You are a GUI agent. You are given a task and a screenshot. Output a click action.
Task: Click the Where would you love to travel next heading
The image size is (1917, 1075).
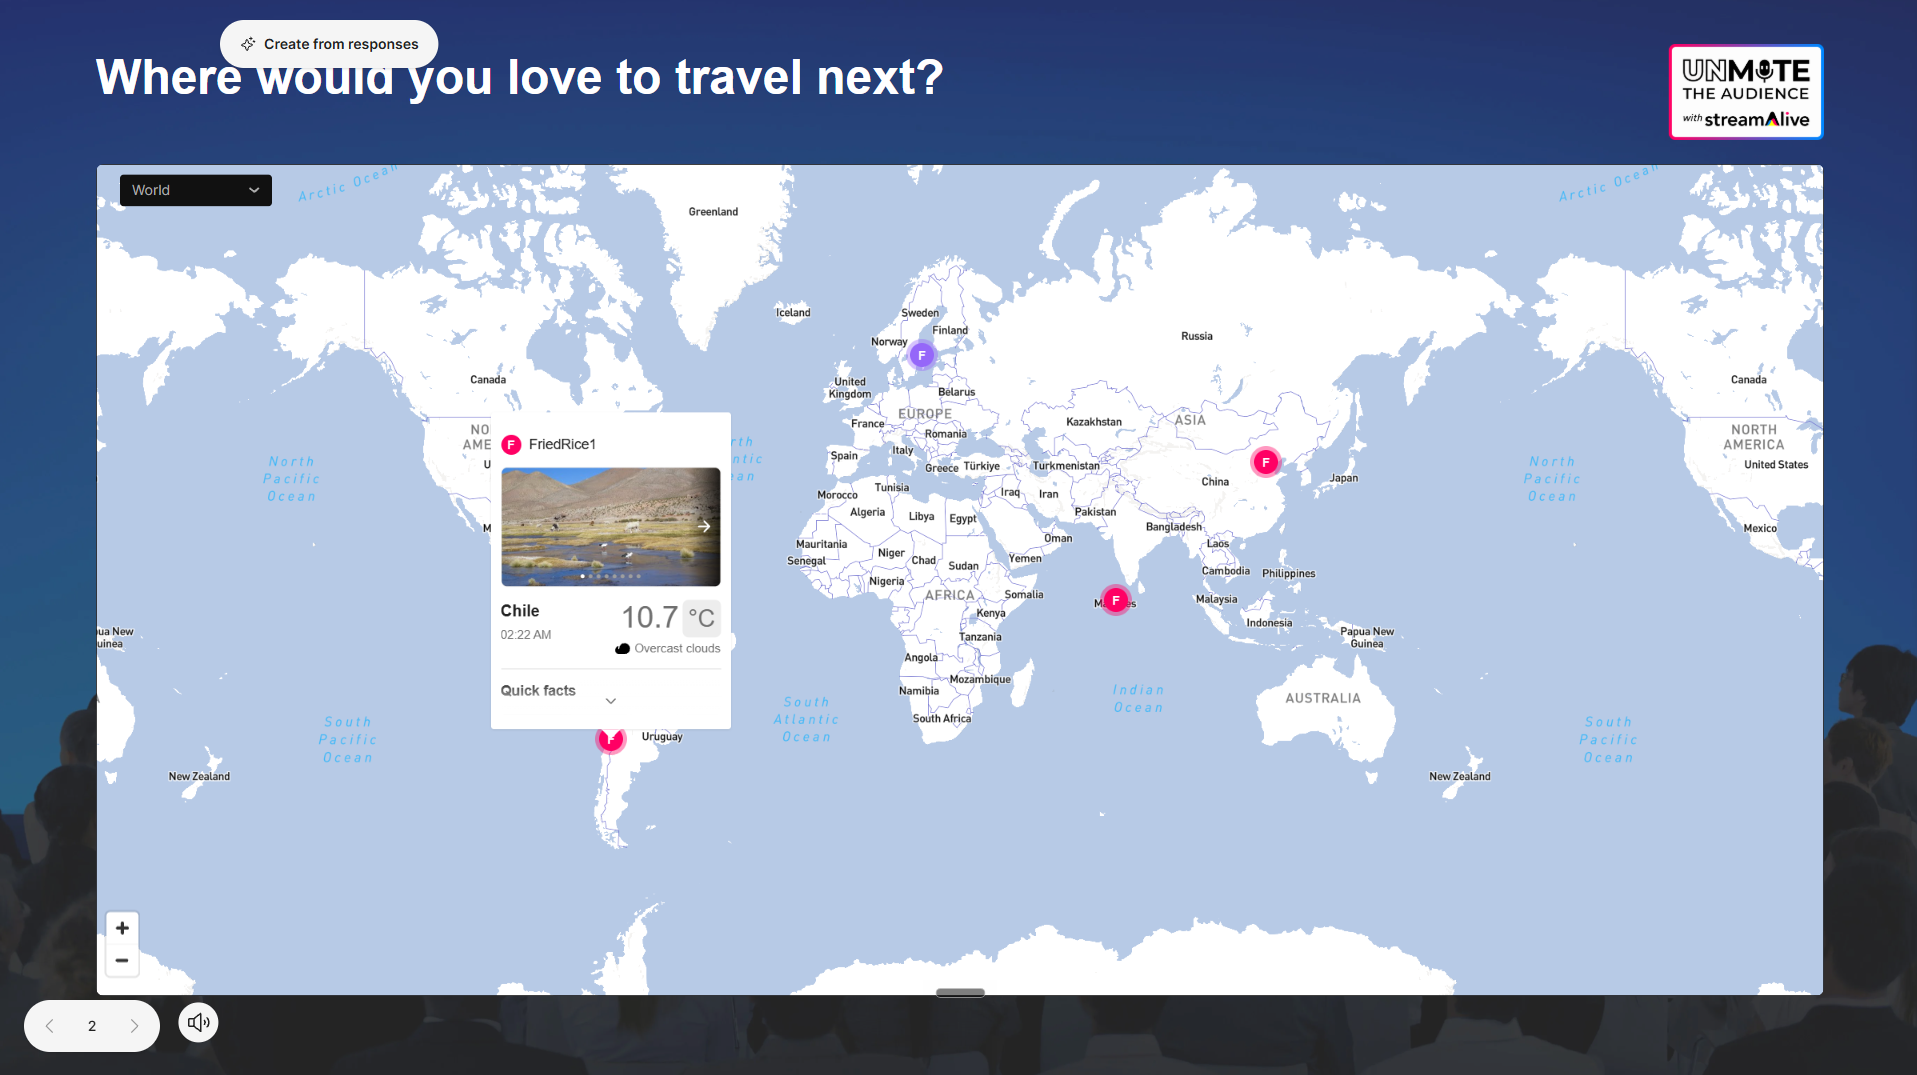click(x=519, y=77)
